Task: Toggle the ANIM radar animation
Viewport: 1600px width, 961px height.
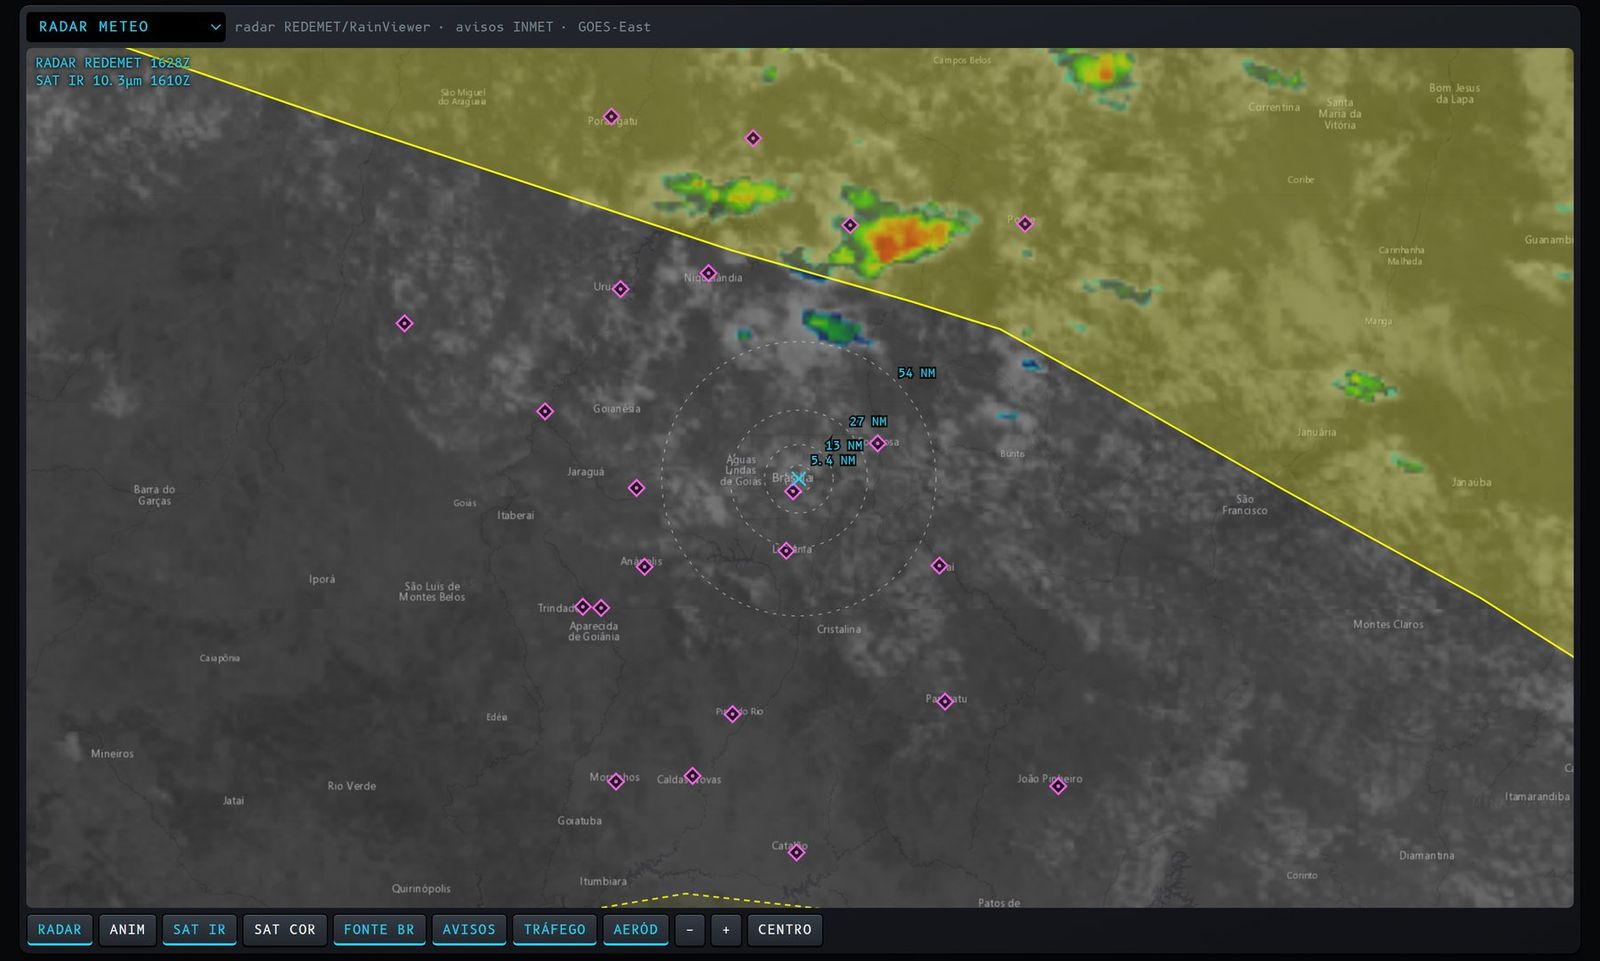Action: (x=127, y=930)
